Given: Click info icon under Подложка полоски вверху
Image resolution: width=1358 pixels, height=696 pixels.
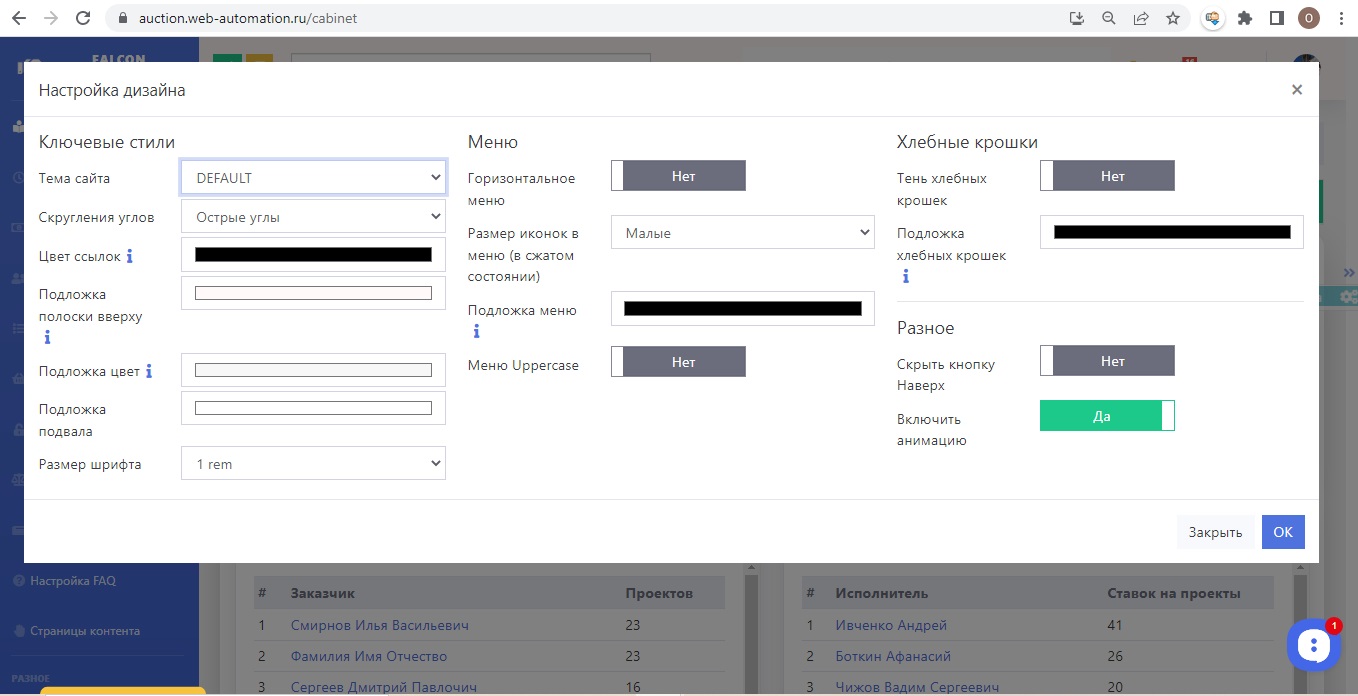Looking at the screenshot, I should coord(47,337).
